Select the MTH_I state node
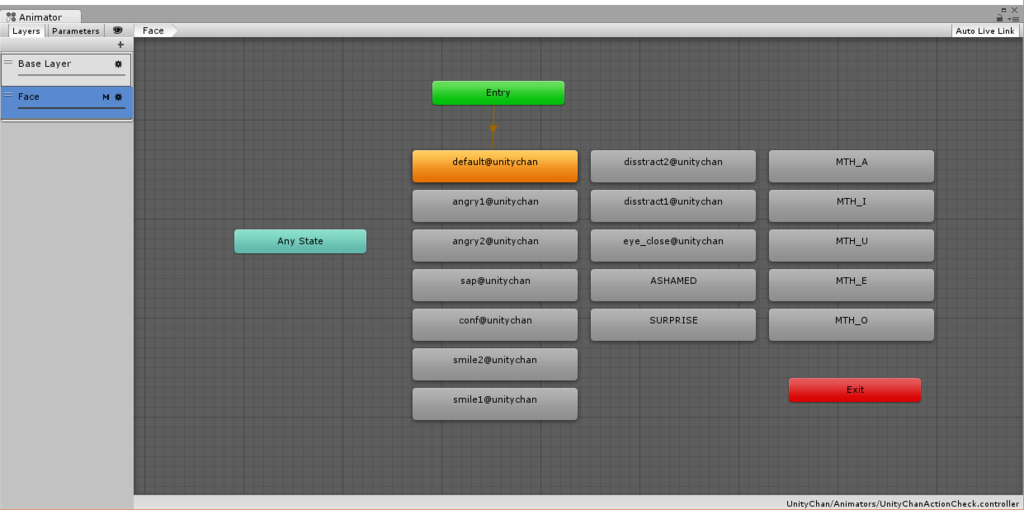 pyautogui.click(x=852, y=206)
